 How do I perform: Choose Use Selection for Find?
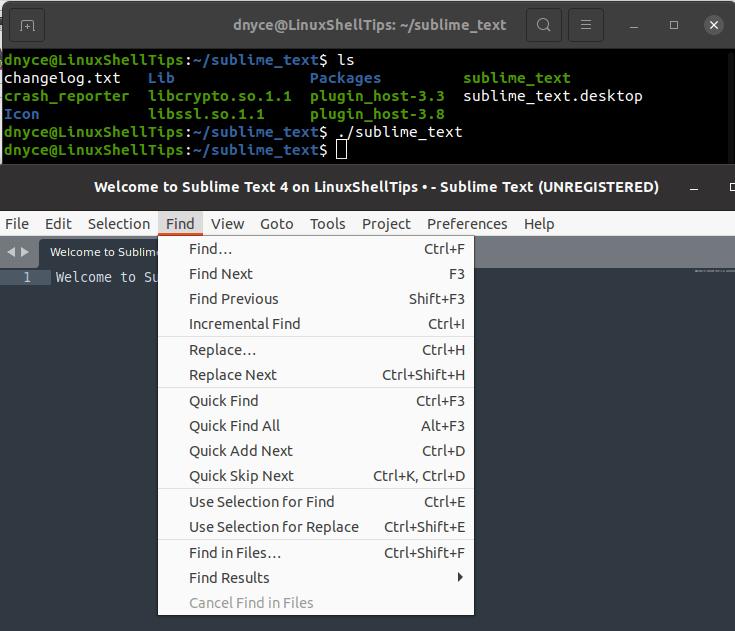[316, 502]
